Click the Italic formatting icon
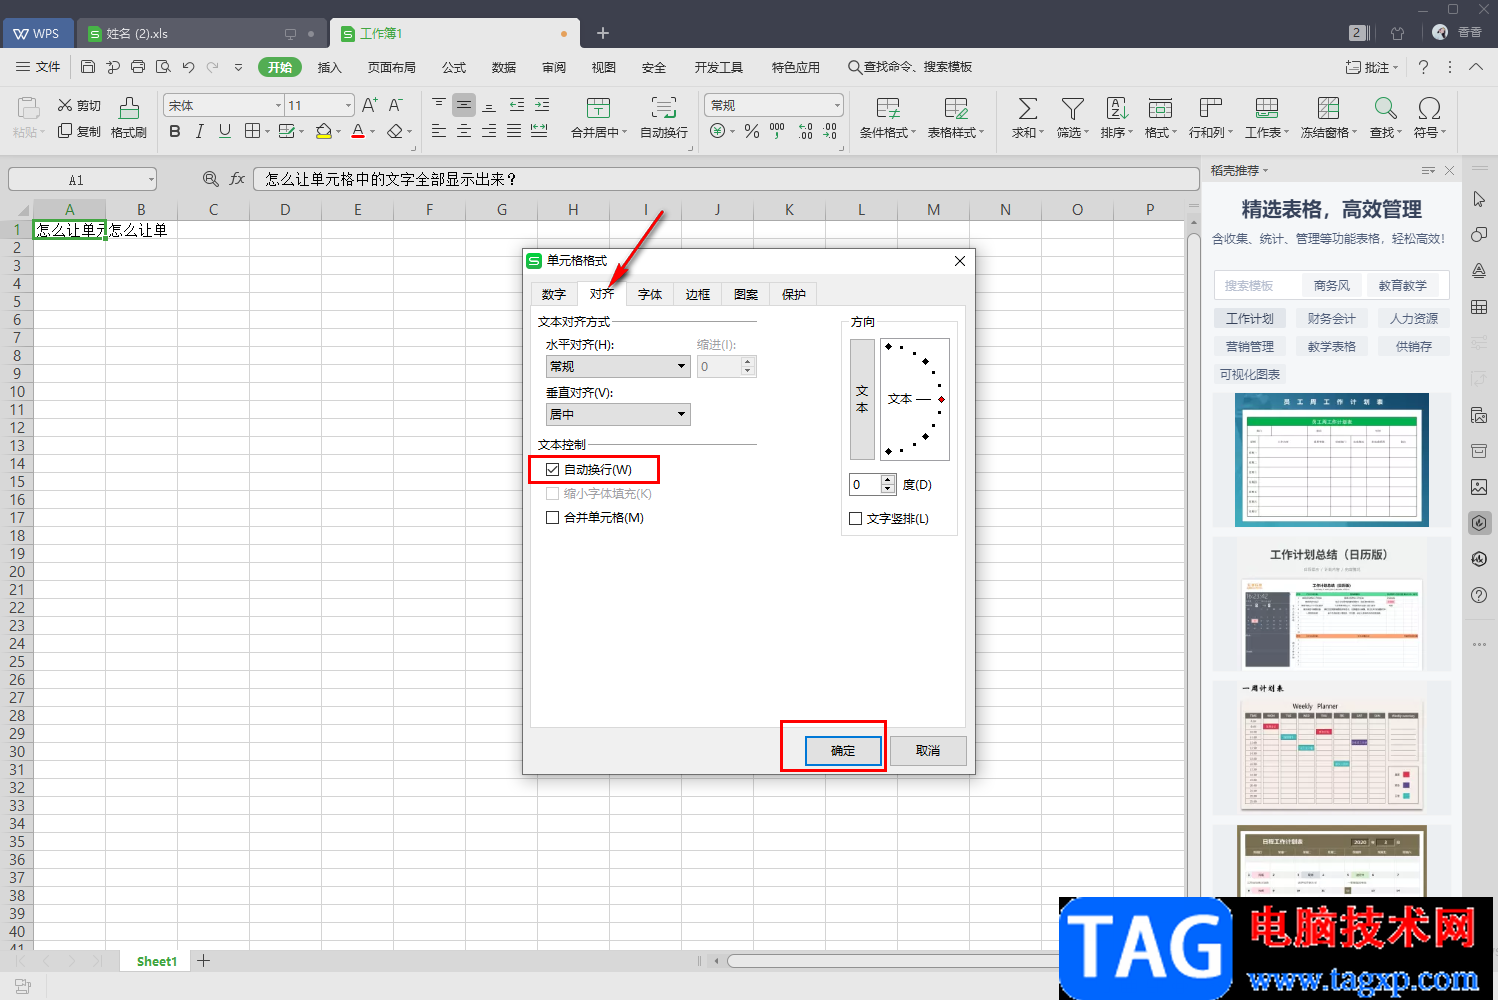This screenshot has width=1498, height=1000. pos(200,131)
